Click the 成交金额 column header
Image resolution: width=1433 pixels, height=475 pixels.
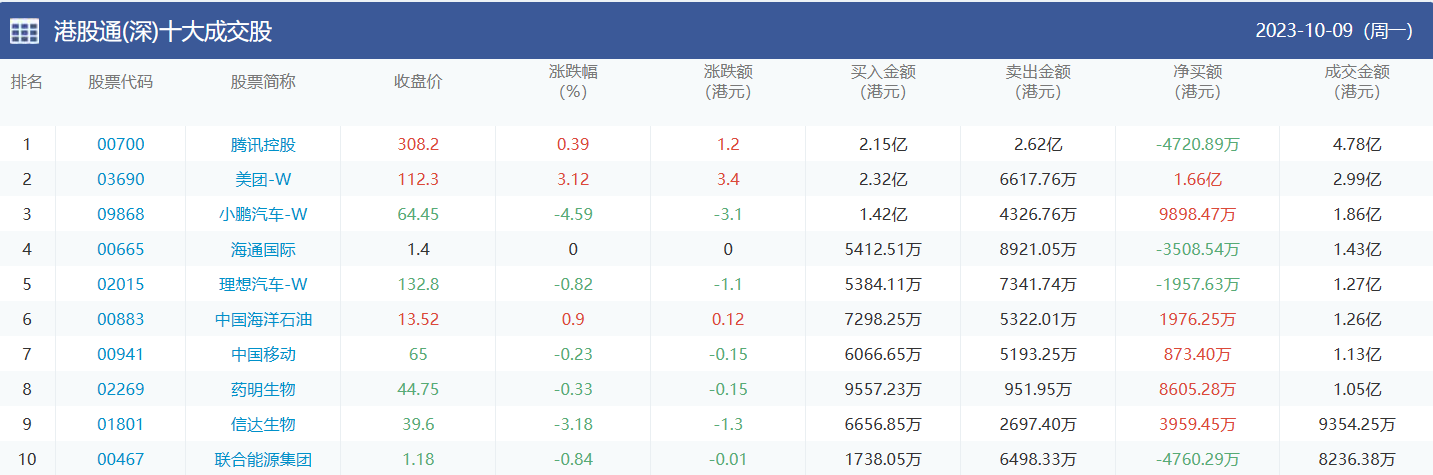click(x=1356, y=82)
